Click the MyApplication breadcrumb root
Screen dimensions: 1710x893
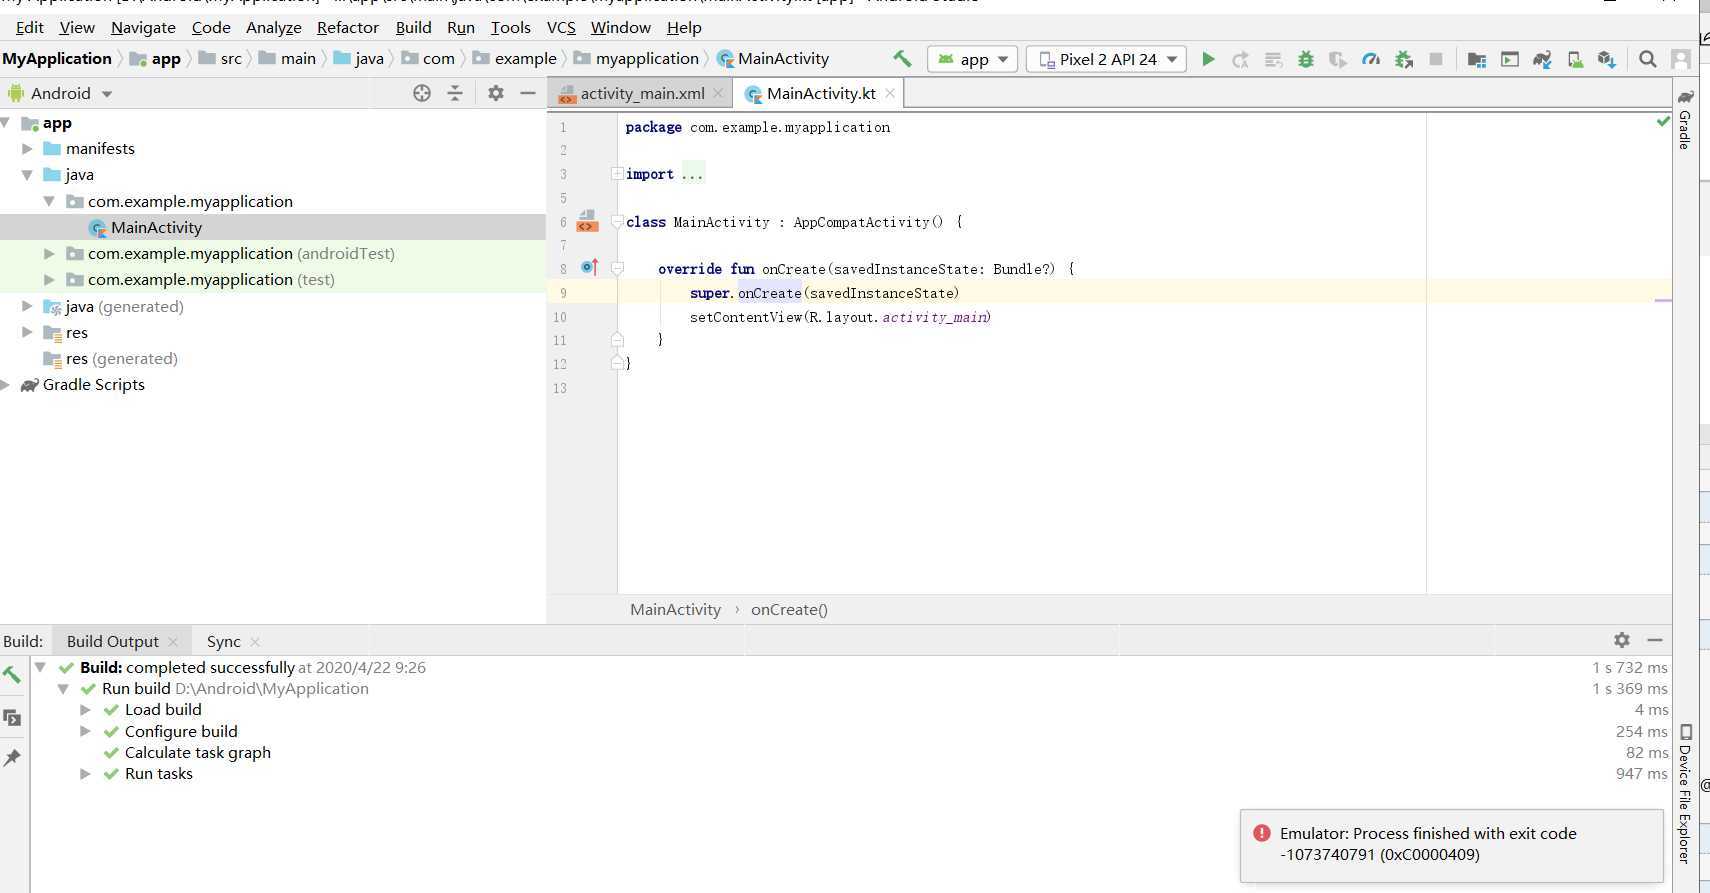pos(57,58)
